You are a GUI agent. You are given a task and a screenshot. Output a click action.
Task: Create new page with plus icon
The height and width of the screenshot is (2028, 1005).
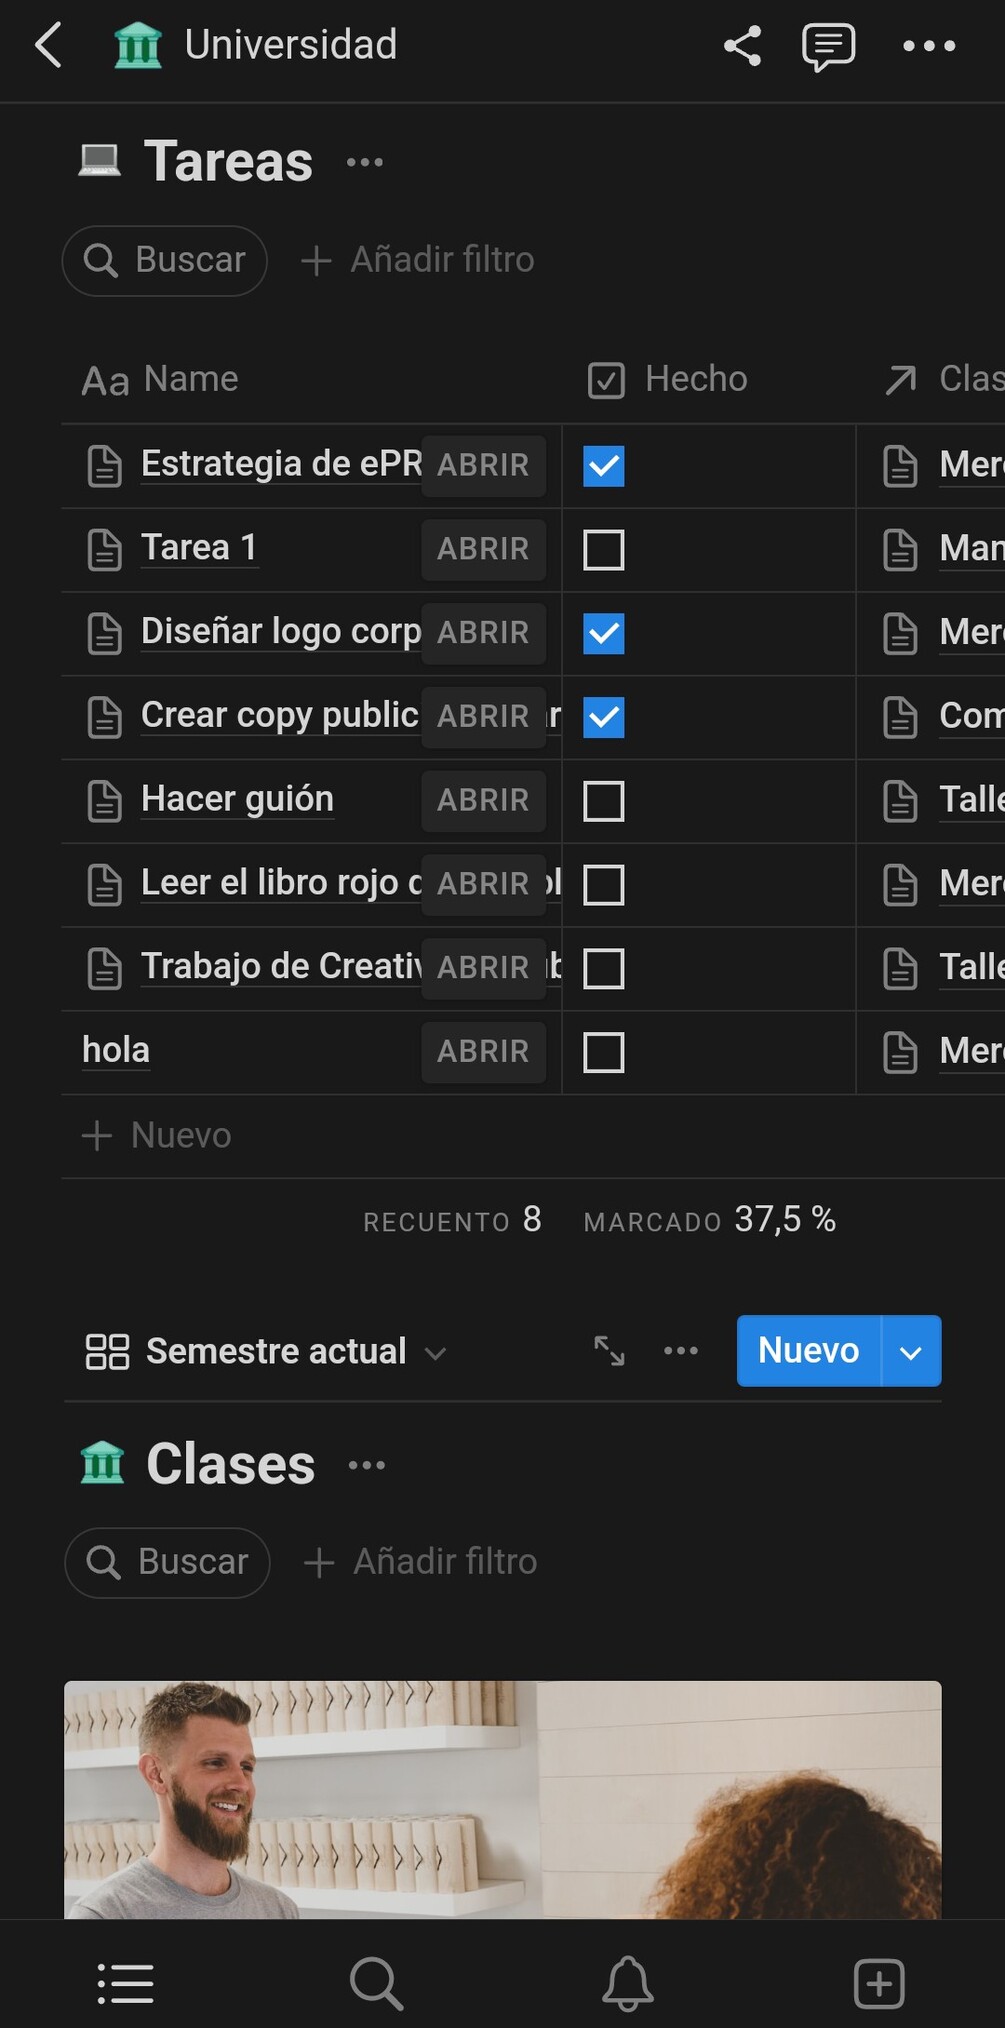click(879, 1983)
